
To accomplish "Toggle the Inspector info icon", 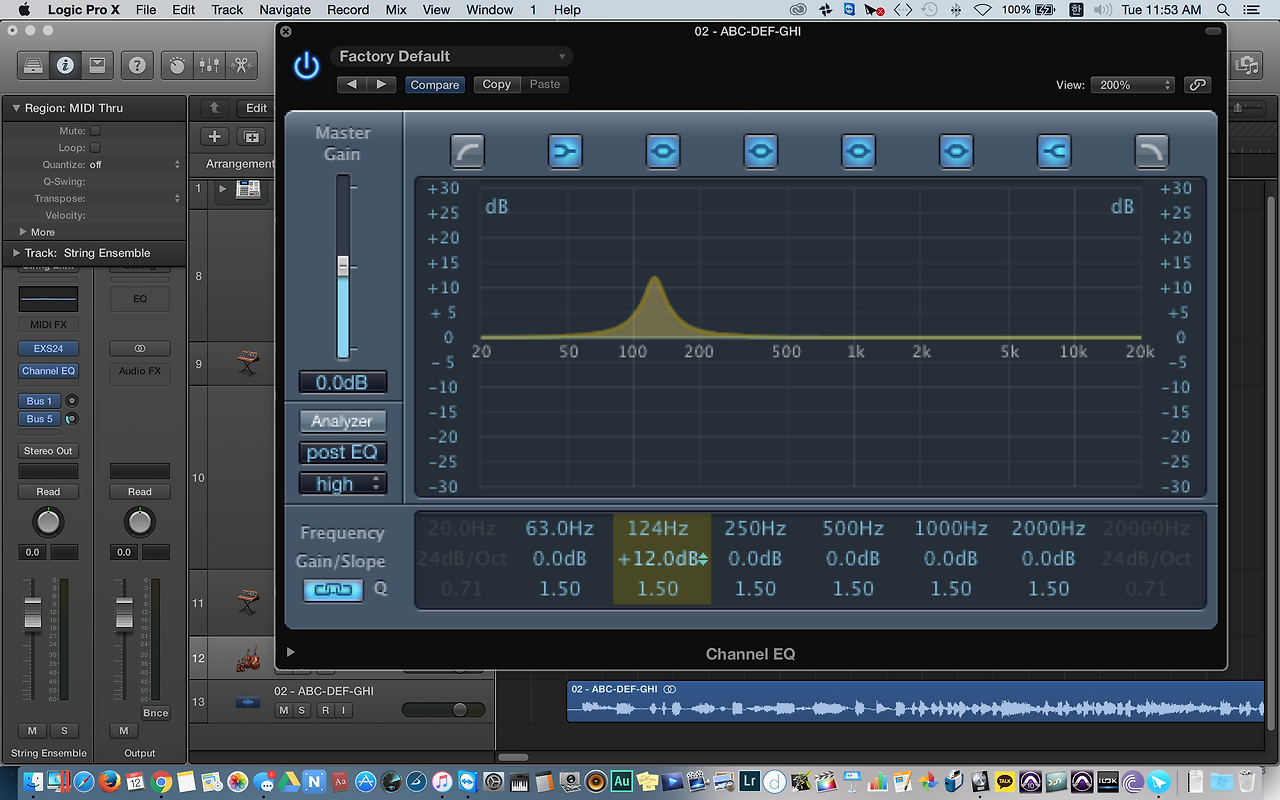I will [x=65, y=65].
